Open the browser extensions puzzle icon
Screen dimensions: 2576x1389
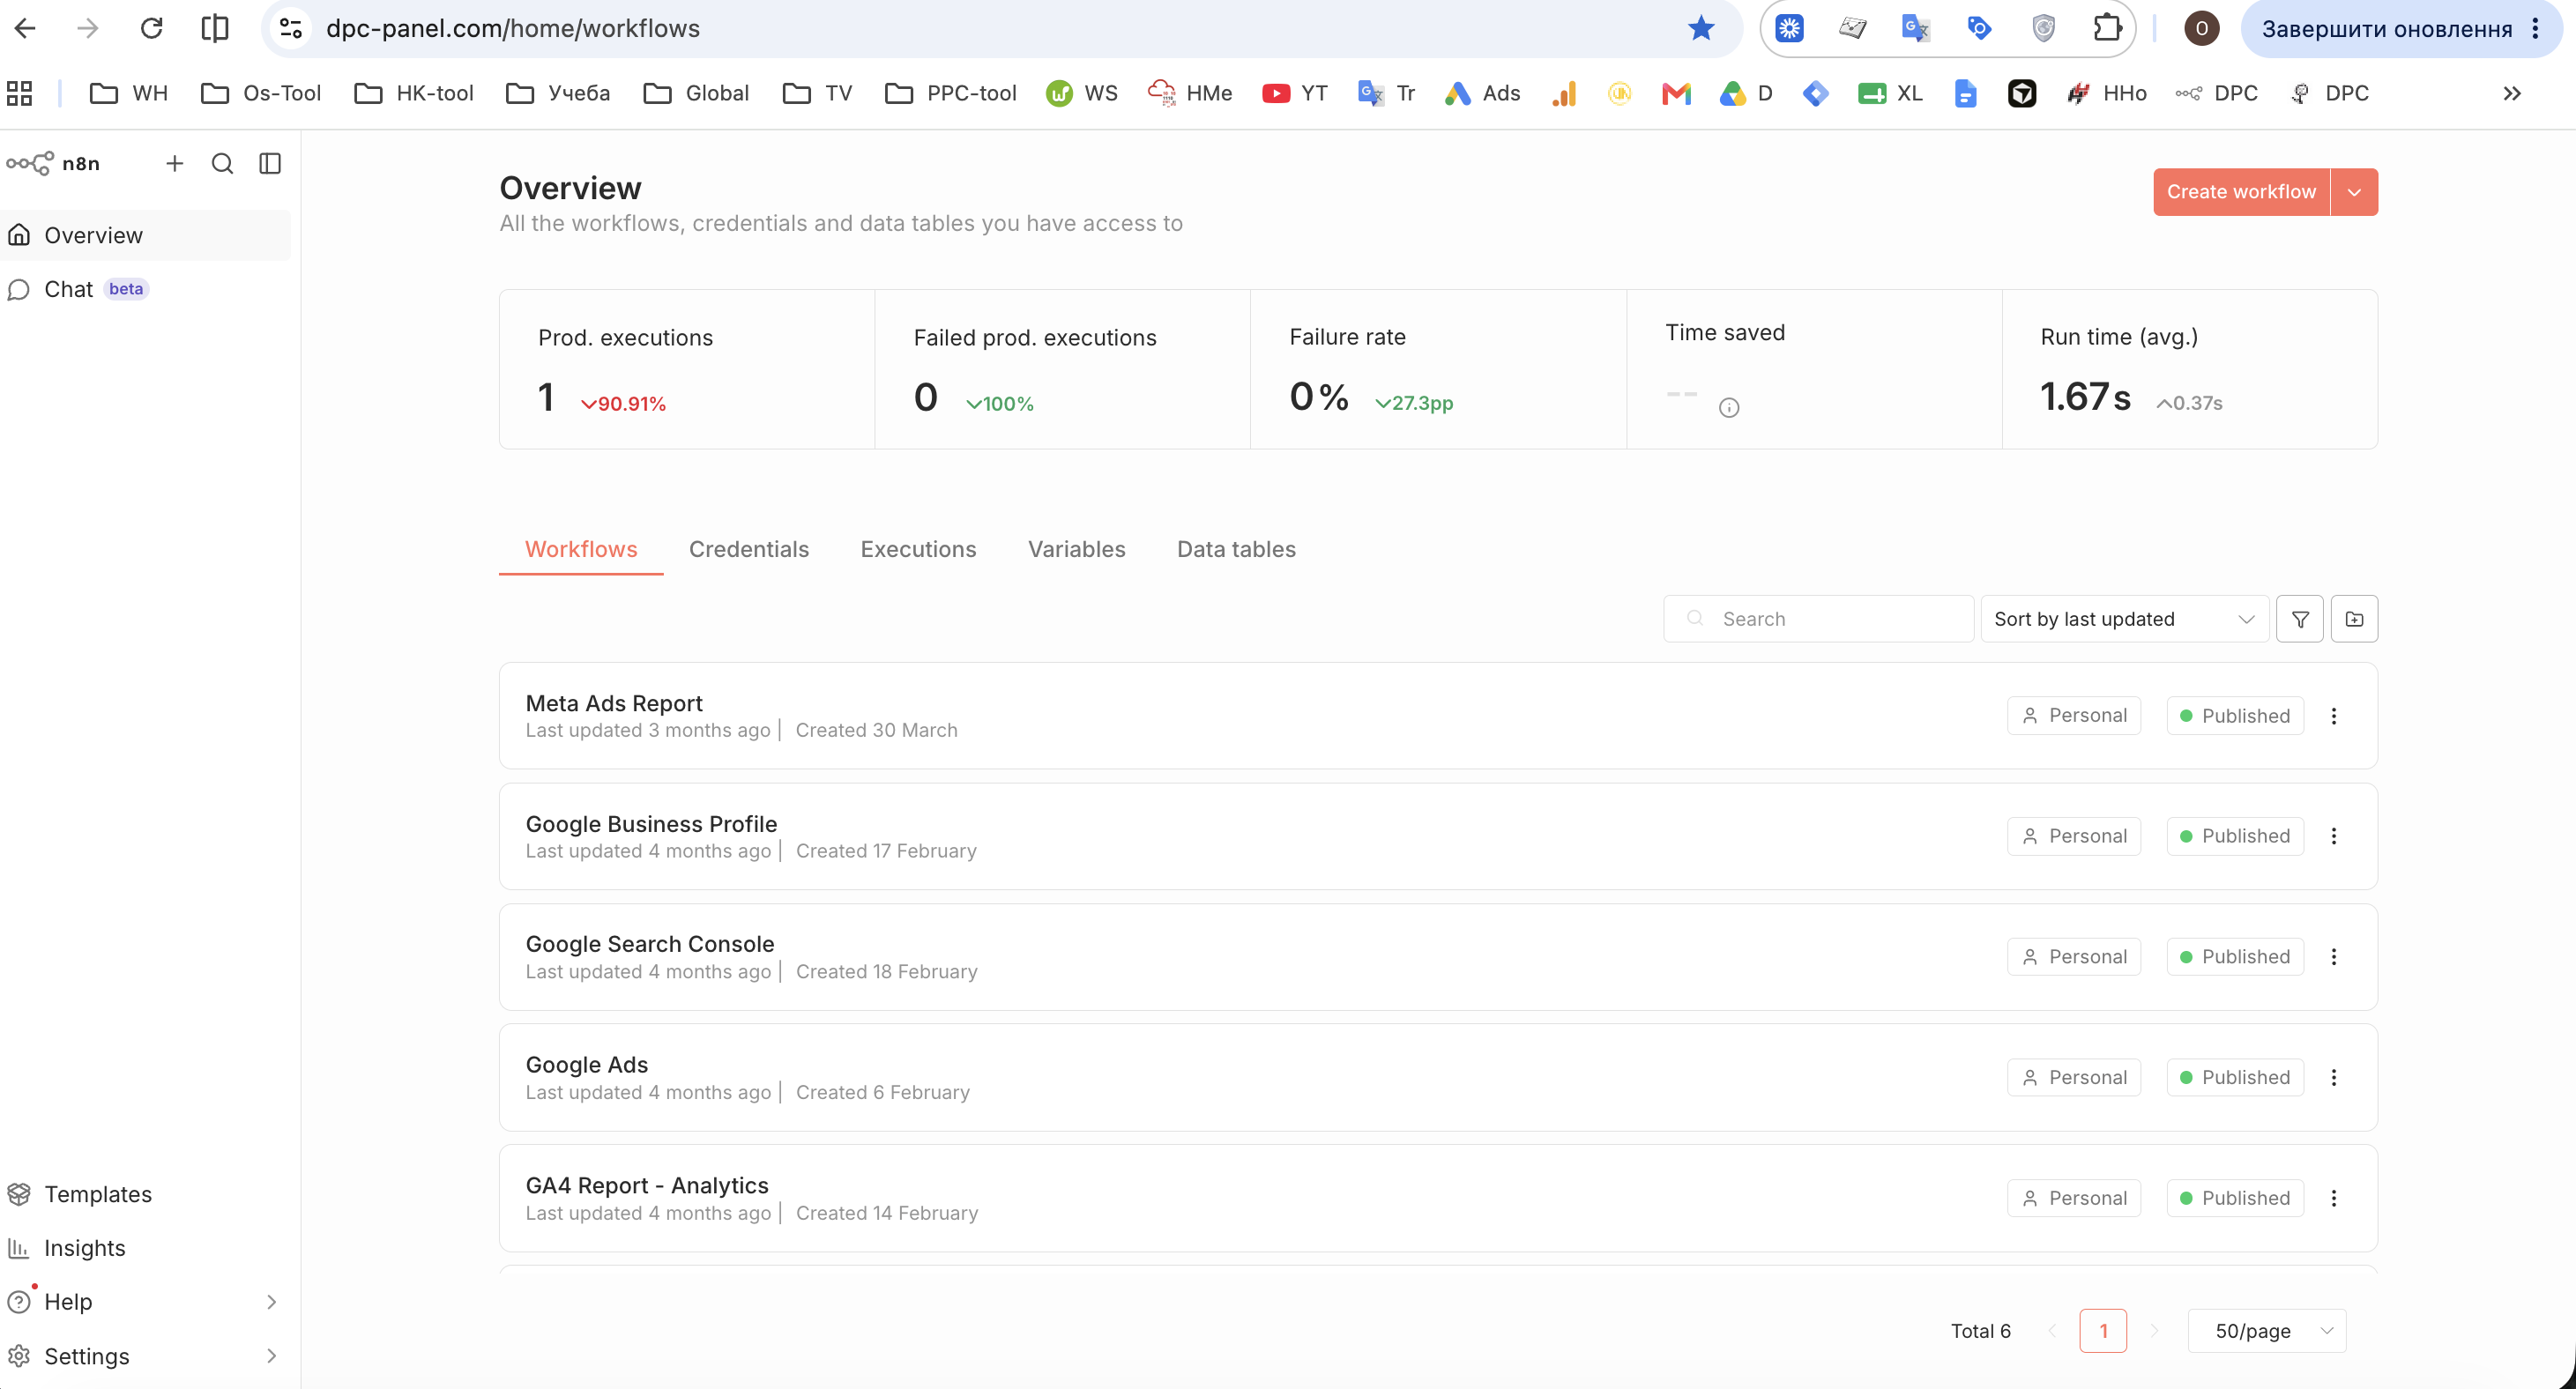click(x=2107, y=28)
